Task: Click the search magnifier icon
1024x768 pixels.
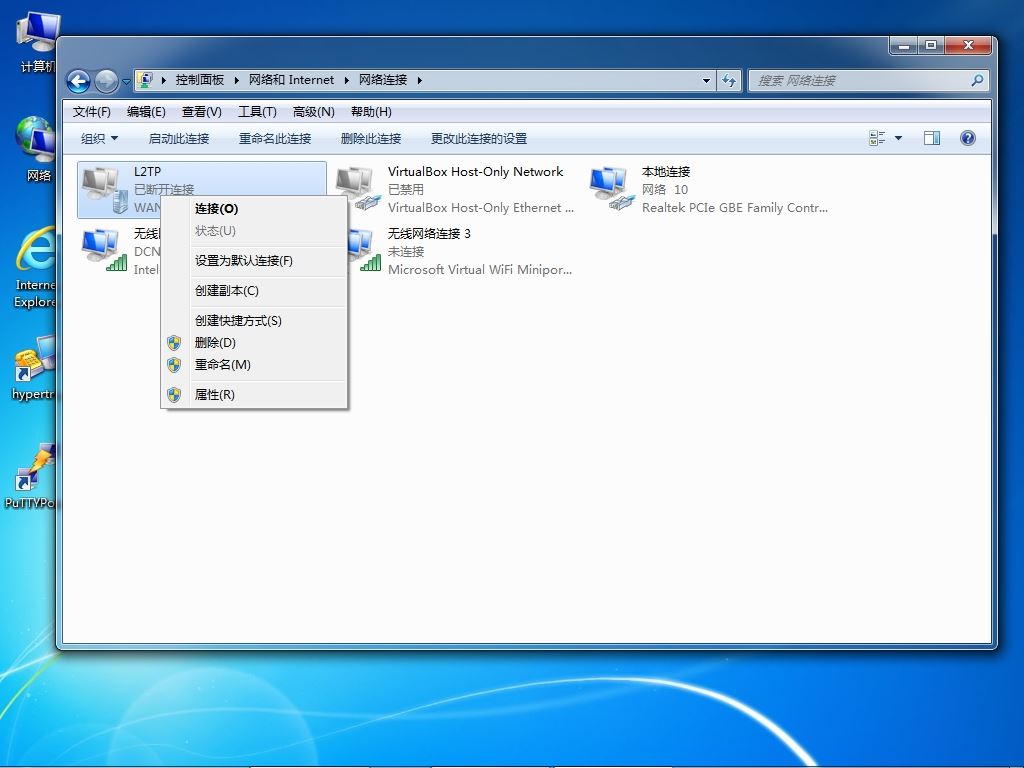Action: point(977,80)
